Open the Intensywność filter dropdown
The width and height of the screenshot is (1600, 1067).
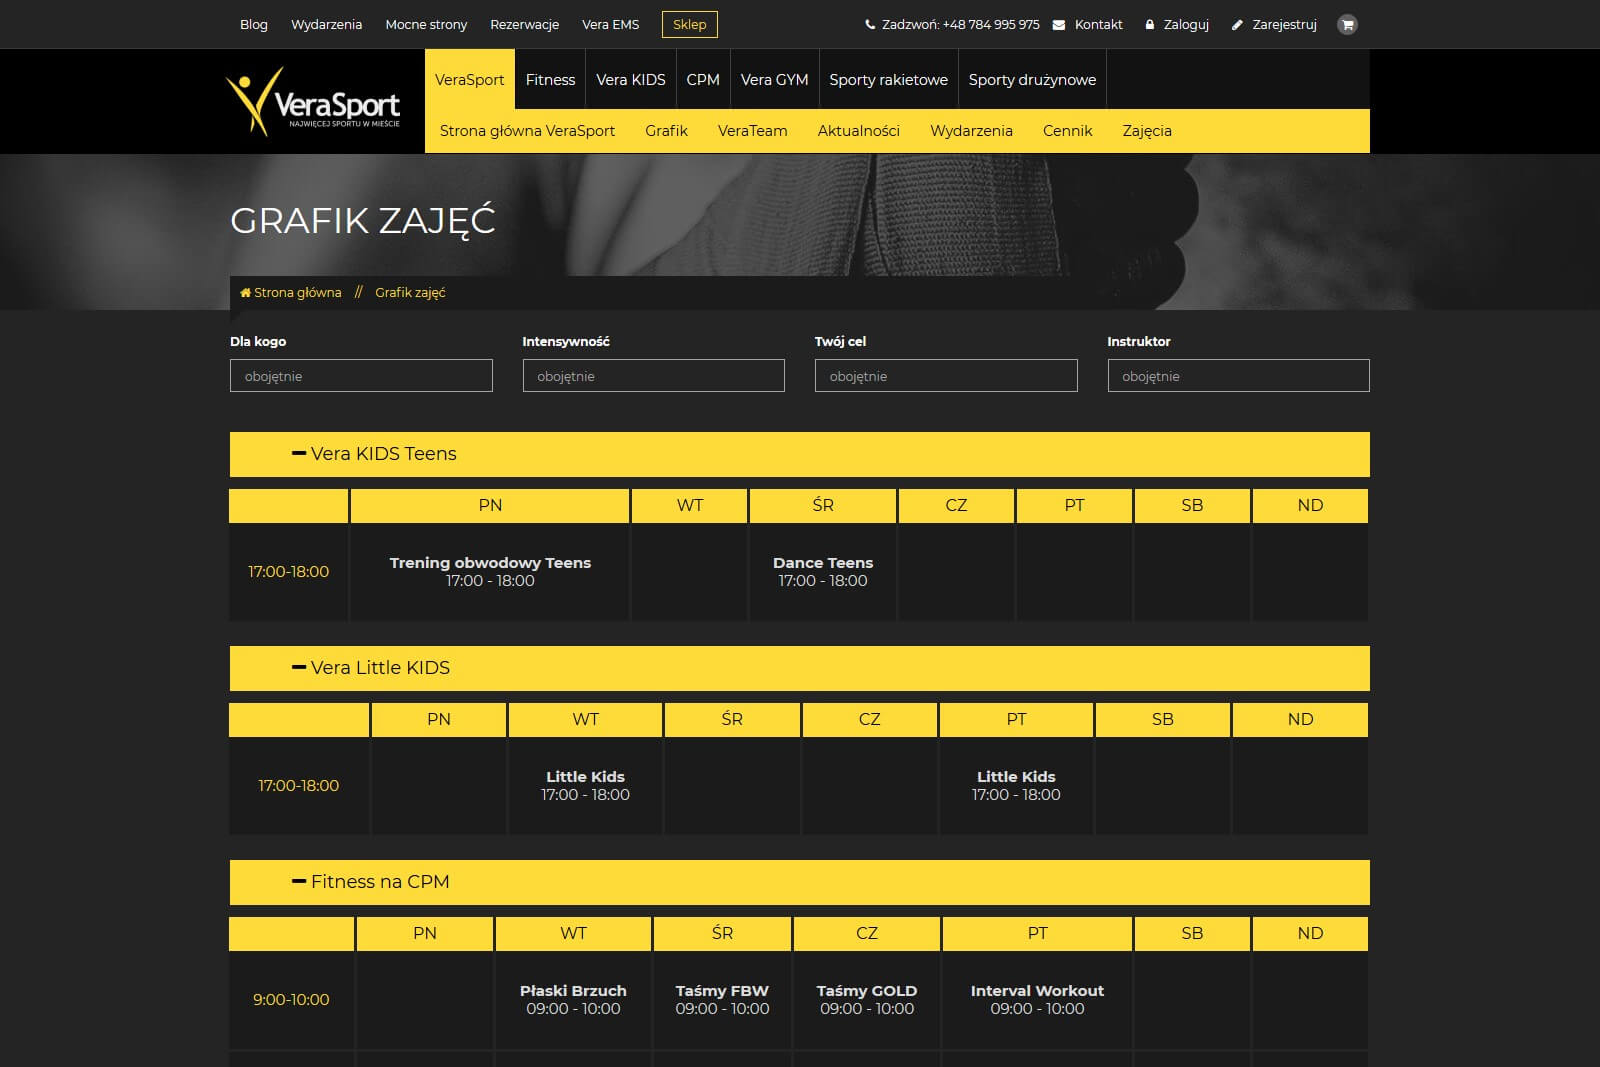[653, 376]
